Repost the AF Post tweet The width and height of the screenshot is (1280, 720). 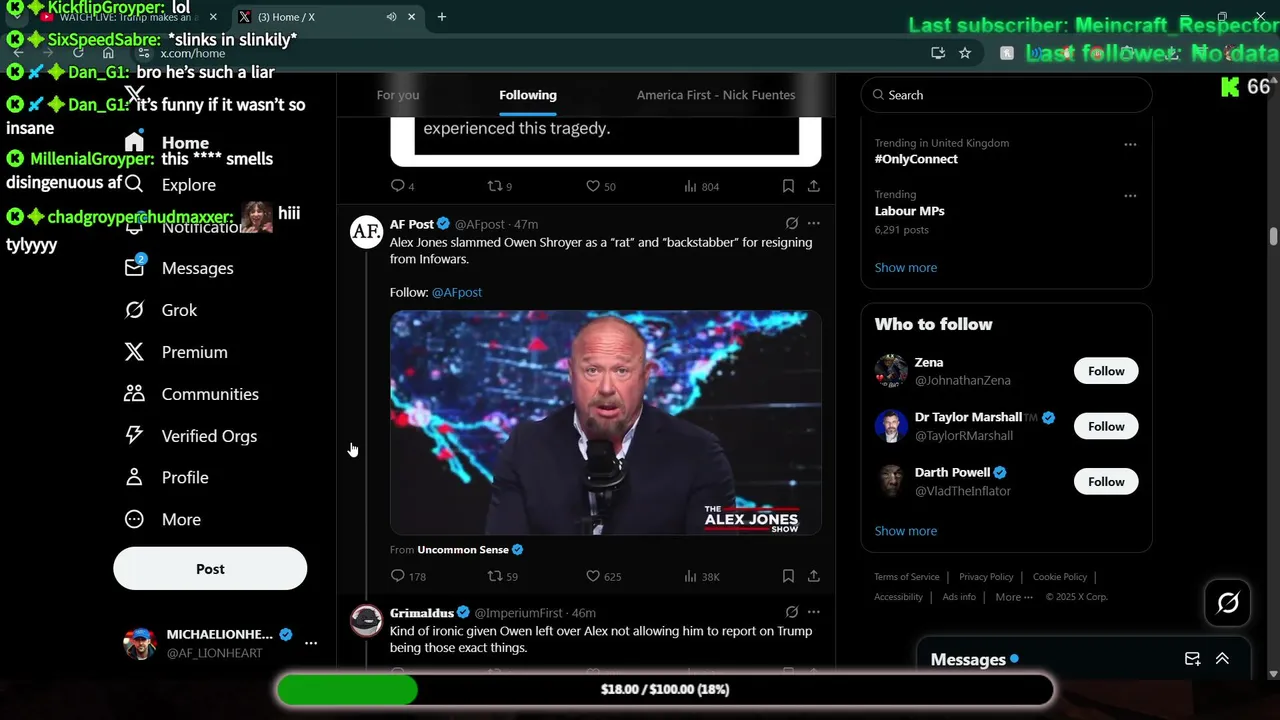pyautogui.click(x=495, y=576)
